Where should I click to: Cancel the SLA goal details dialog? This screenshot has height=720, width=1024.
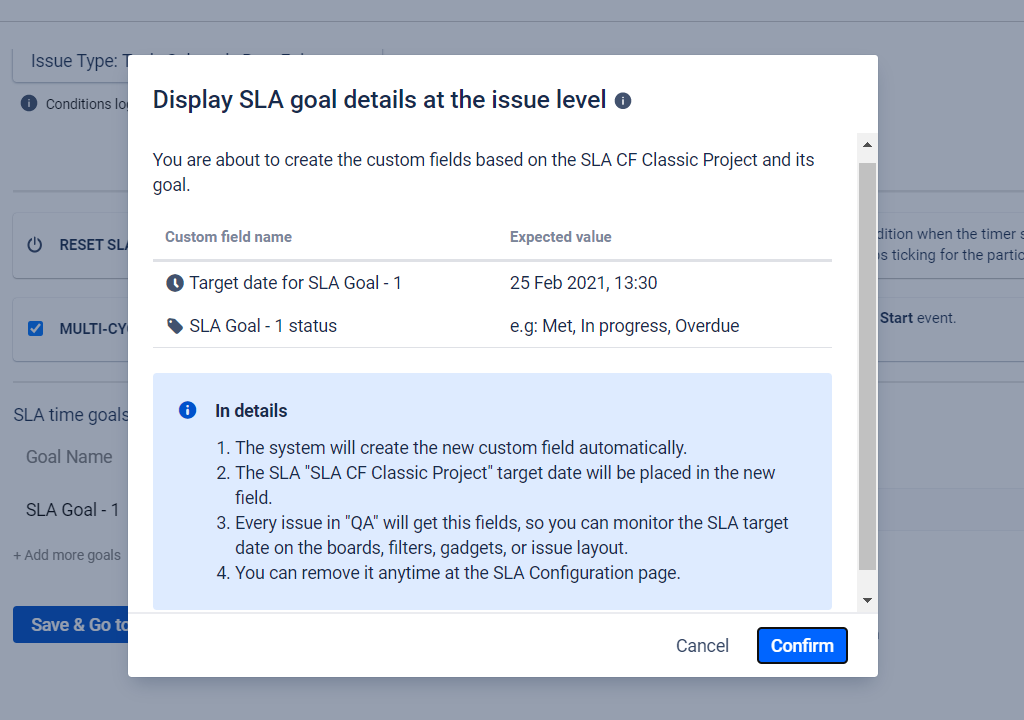[702, 646]
